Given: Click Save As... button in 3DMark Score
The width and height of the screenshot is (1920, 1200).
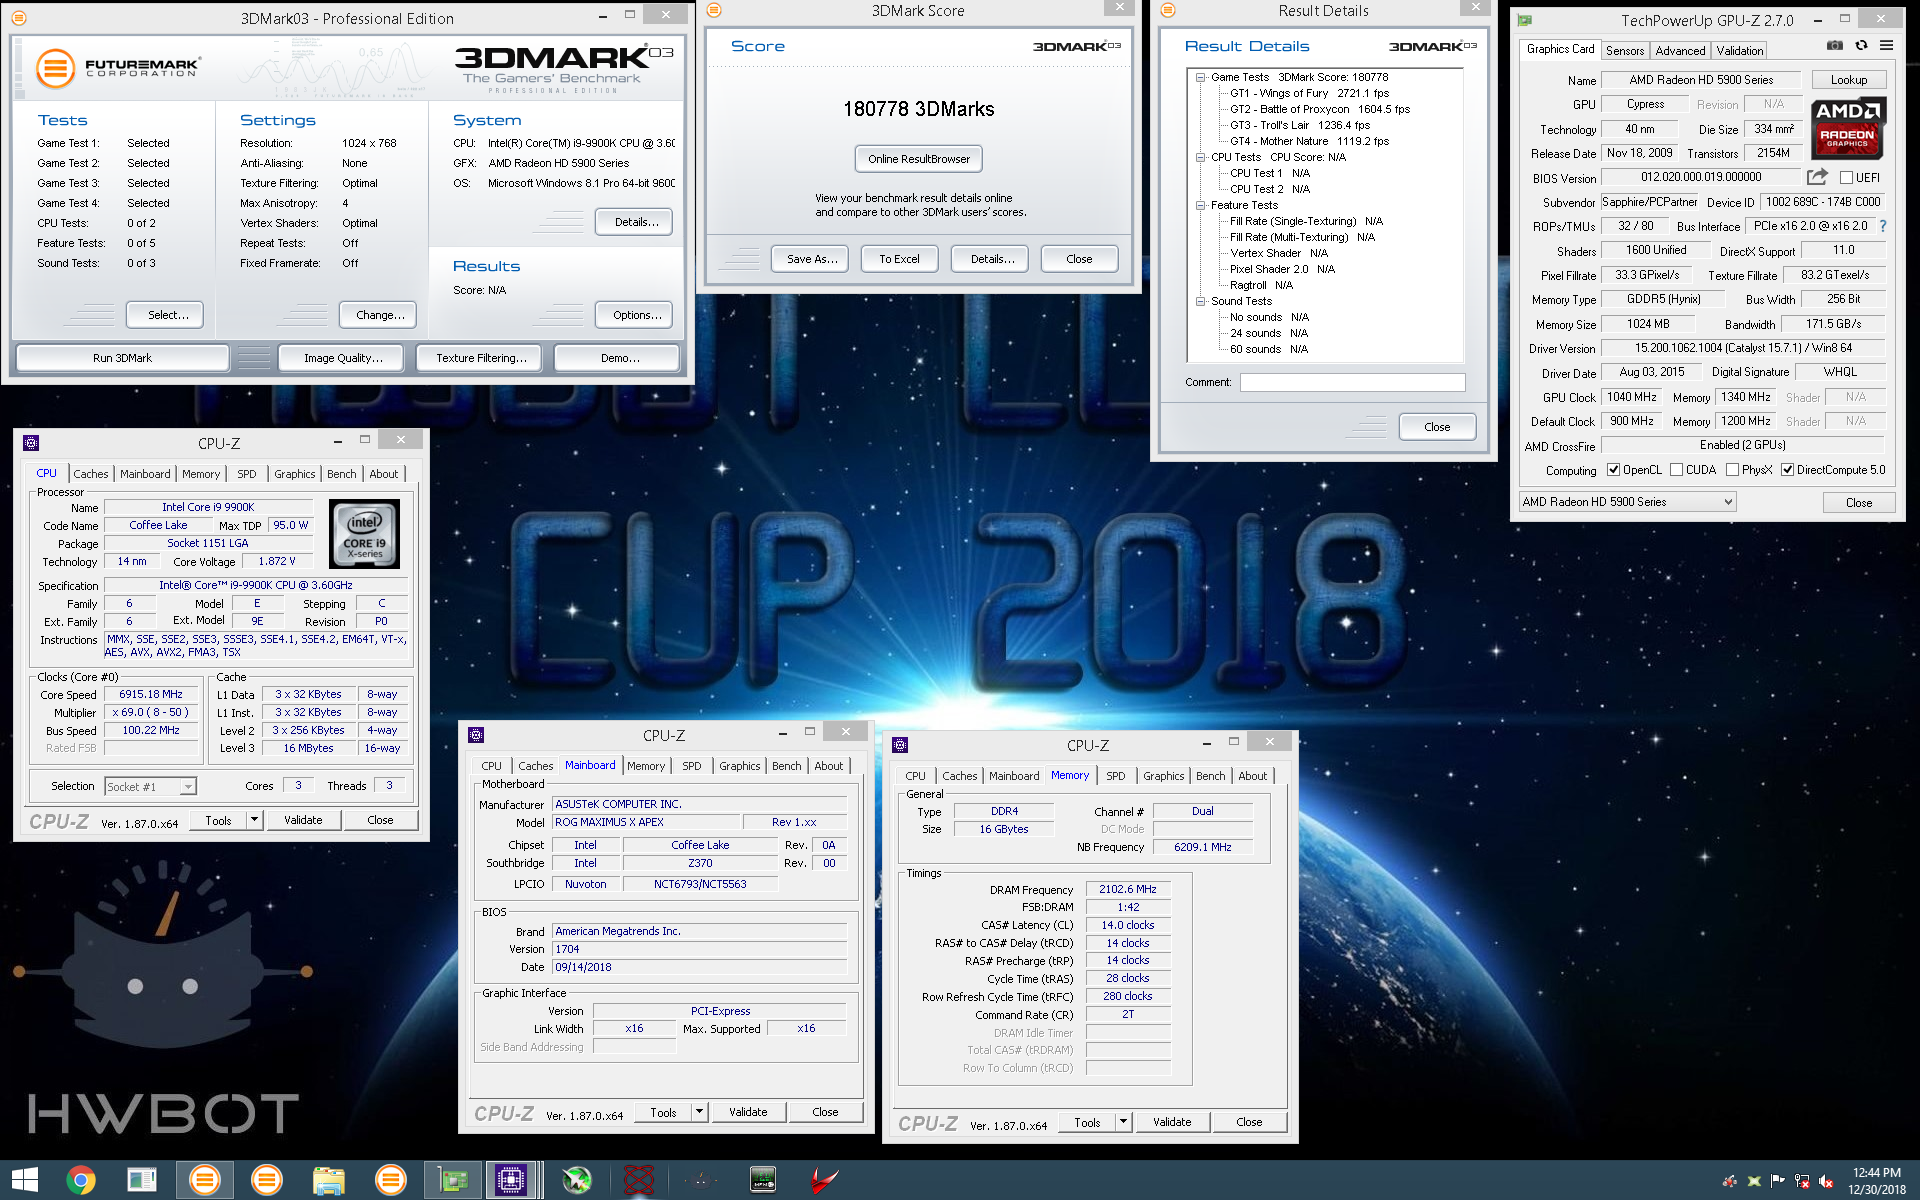Looking at the screenshot, I should [x=812, y=259].
